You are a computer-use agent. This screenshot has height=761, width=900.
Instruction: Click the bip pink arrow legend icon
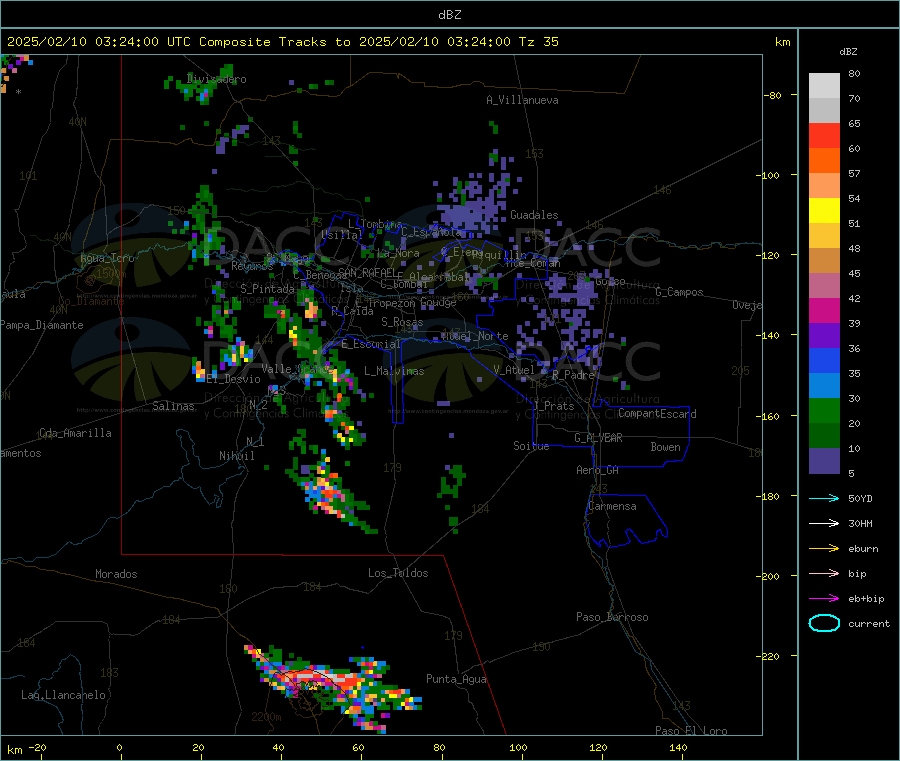tap(824, 573)
